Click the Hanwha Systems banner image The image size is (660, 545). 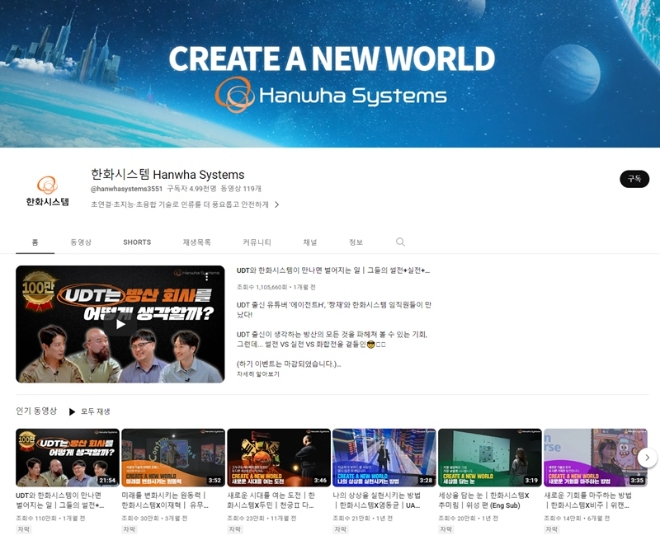pos(330,74)
